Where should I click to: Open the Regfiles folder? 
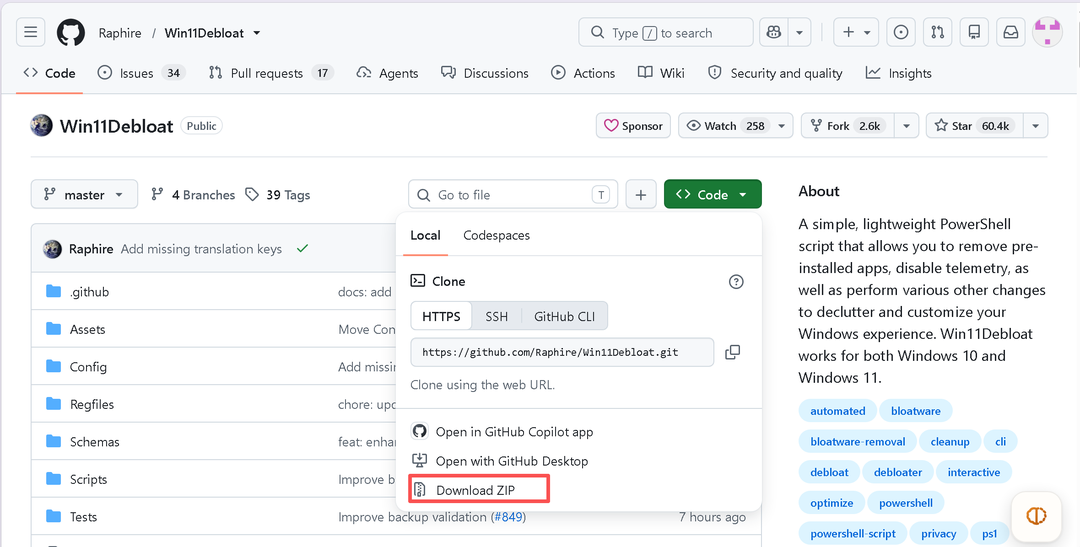(92, 404)
